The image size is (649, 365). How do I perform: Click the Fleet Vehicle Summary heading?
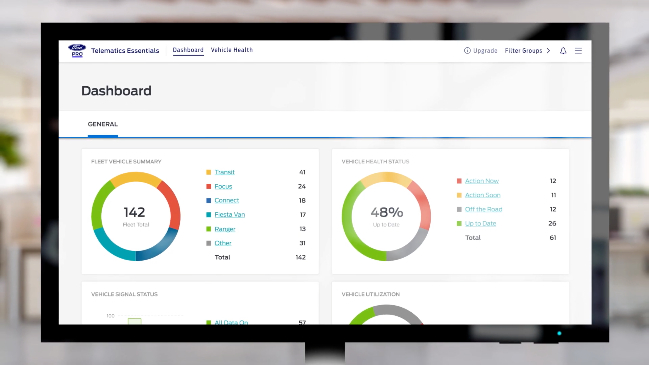pos(126,161)
